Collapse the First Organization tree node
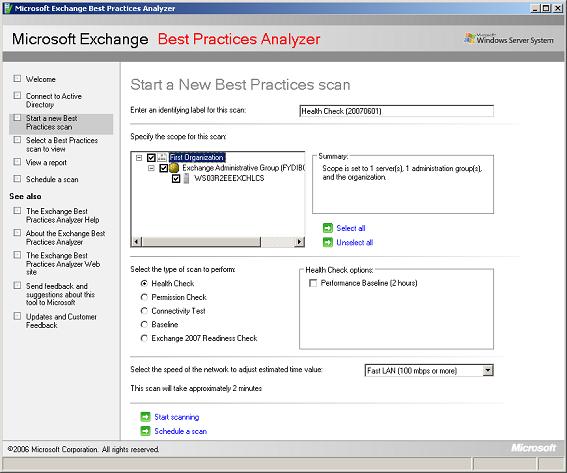 [x=139, y=158]
